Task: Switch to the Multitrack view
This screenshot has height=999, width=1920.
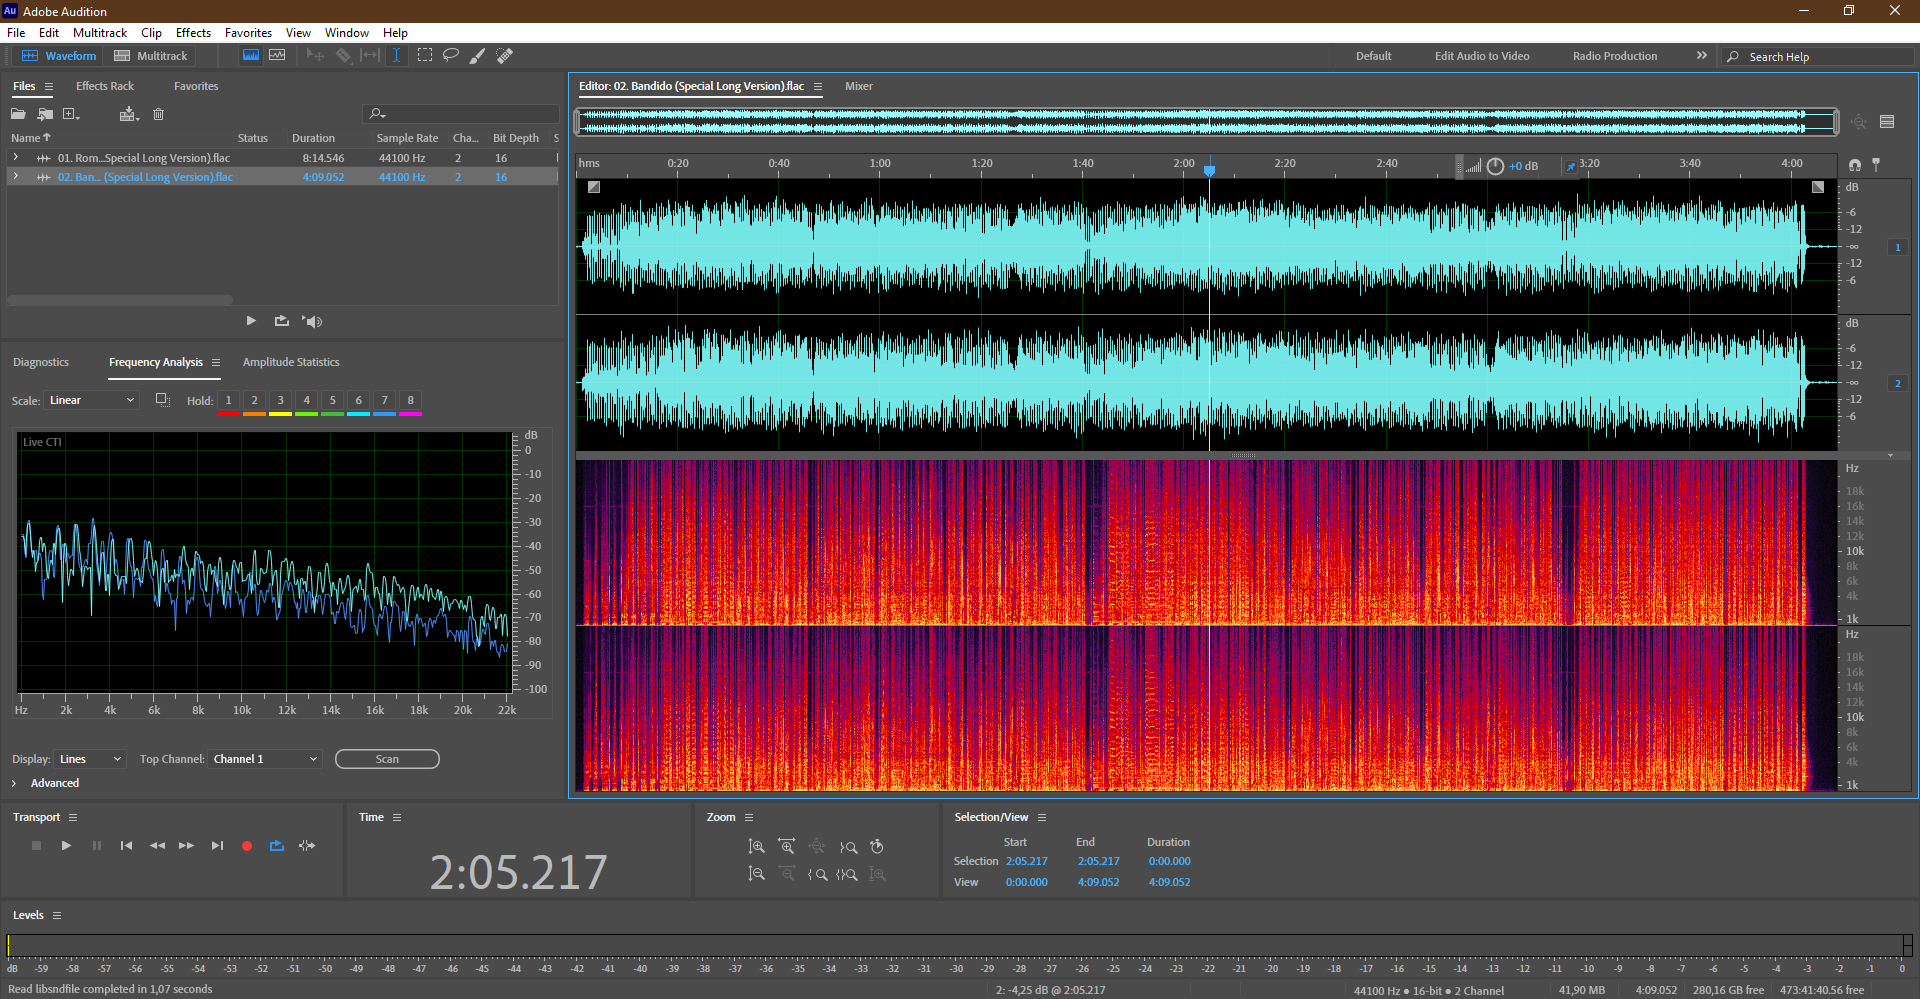Action: pyautogui.click(x=151, y=56)
